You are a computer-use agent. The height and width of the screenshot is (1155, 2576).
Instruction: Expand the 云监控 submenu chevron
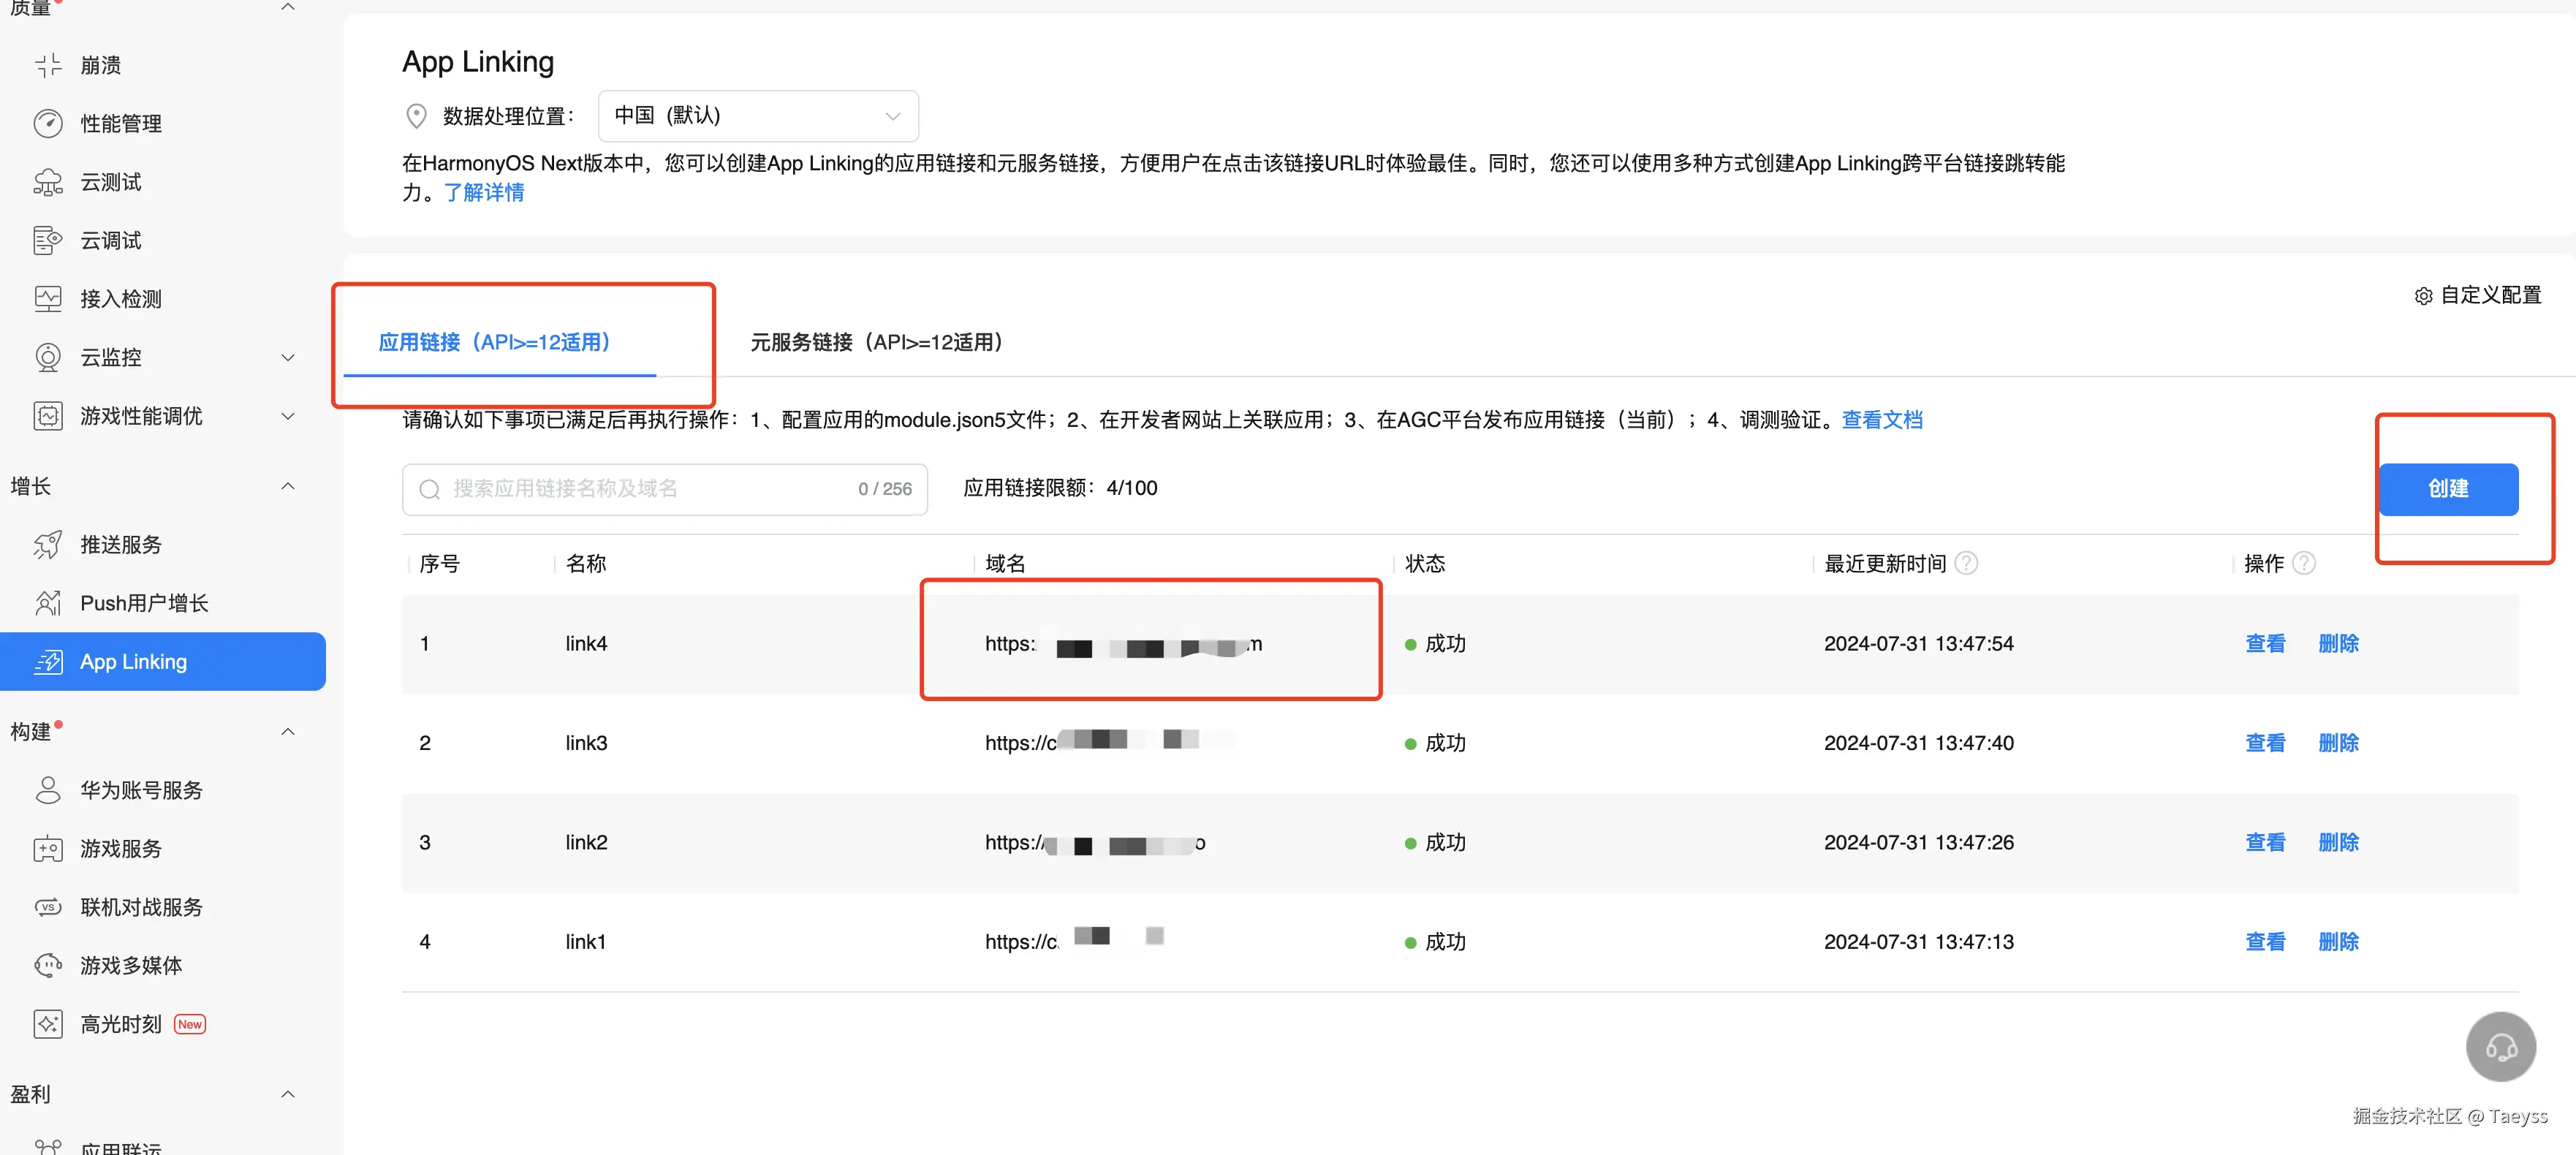[x=288, y=357]
